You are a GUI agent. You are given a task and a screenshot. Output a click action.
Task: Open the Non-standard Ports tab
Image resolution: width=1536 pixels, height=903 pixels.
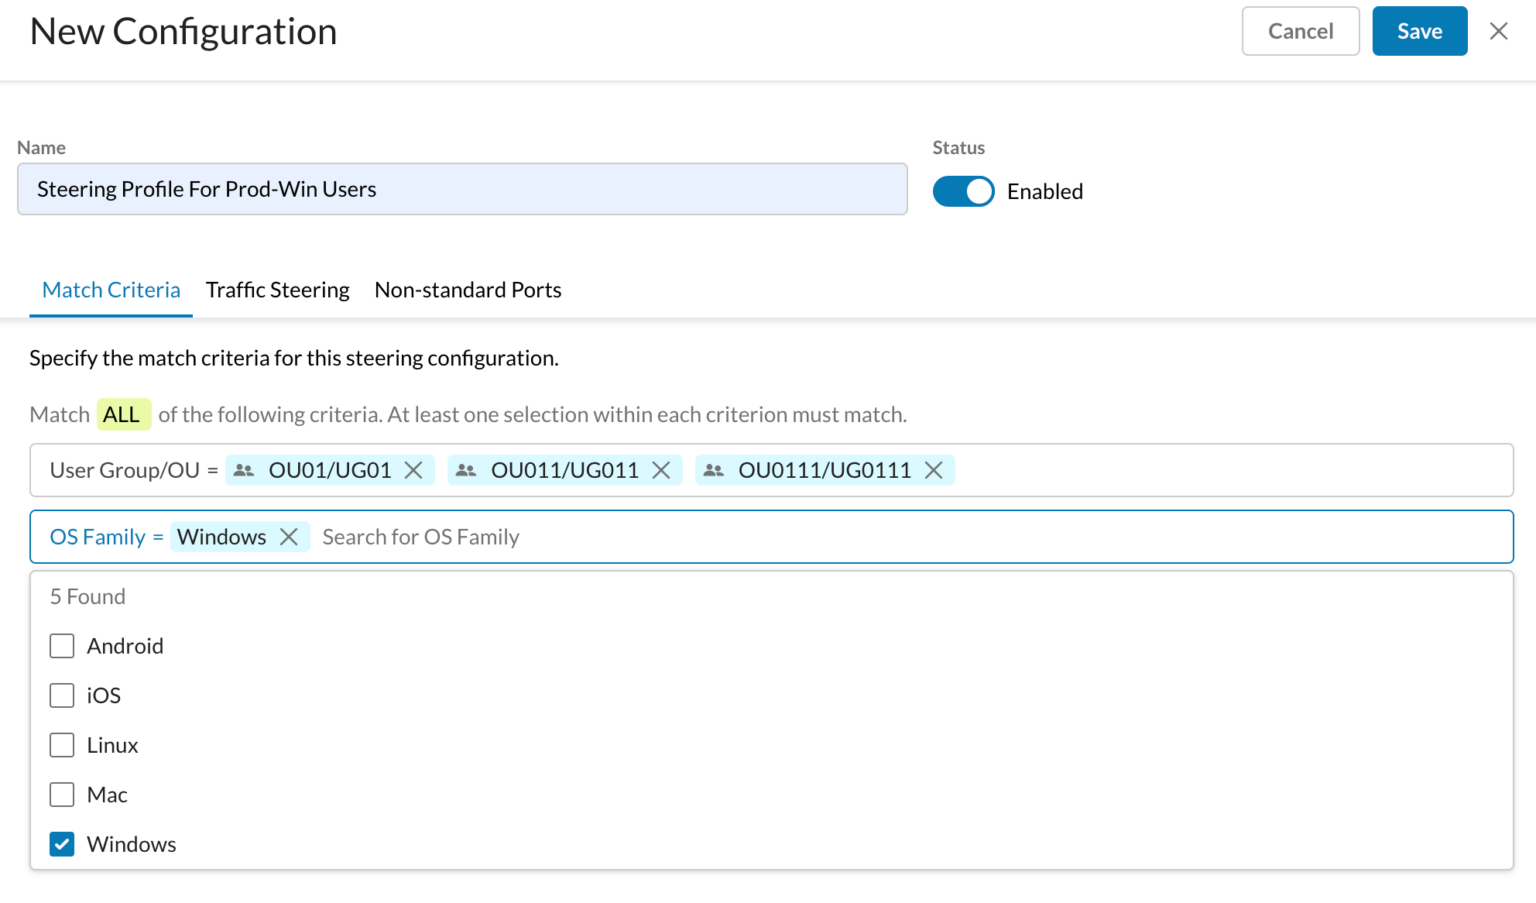click(467, 290)
